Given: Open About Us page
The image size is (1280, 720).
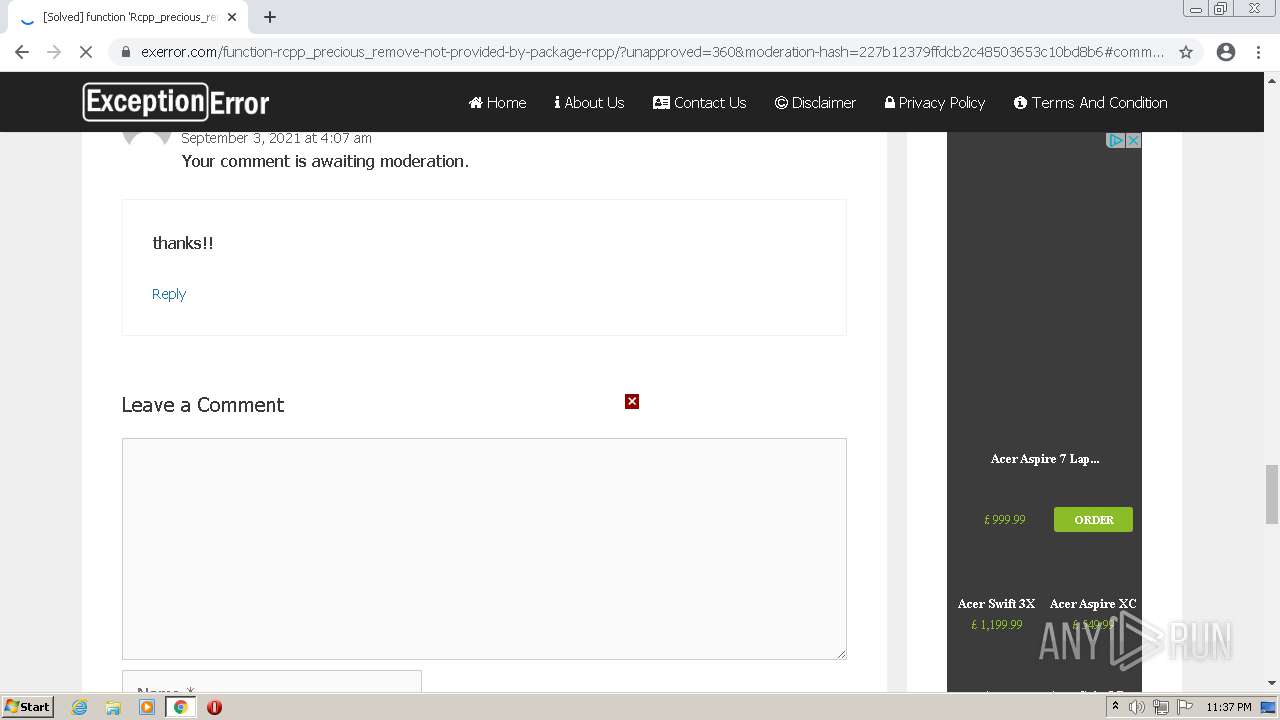Looking at the screenshot, I should pyautogui.click(x=589, y=102).
